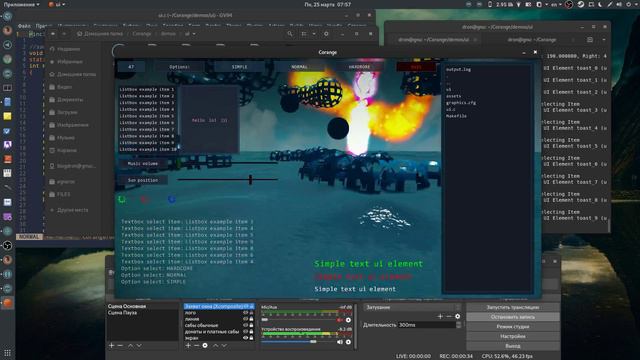Select NORMAL option in Corange
This screenshot has height=360, width=640.
click(300, 67)
